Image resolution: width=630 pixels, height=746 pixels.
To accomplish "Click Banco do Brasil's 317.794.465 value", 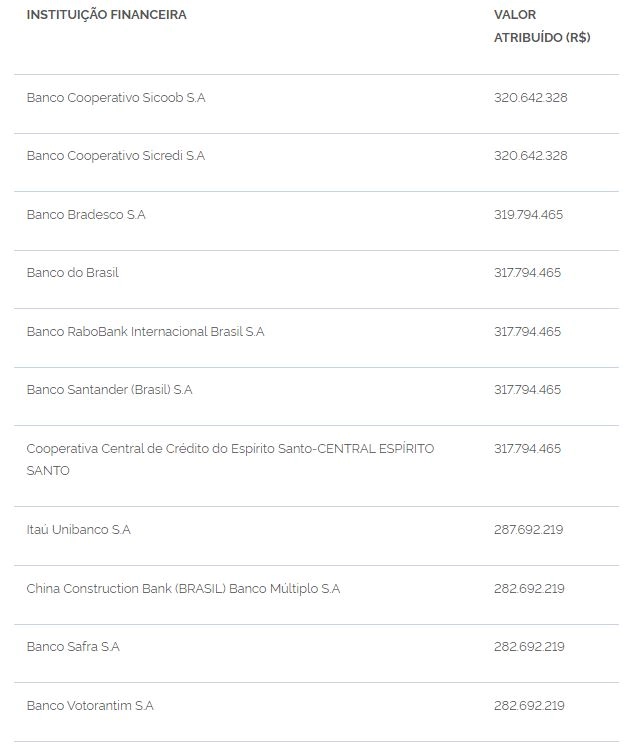I will 527,273.
